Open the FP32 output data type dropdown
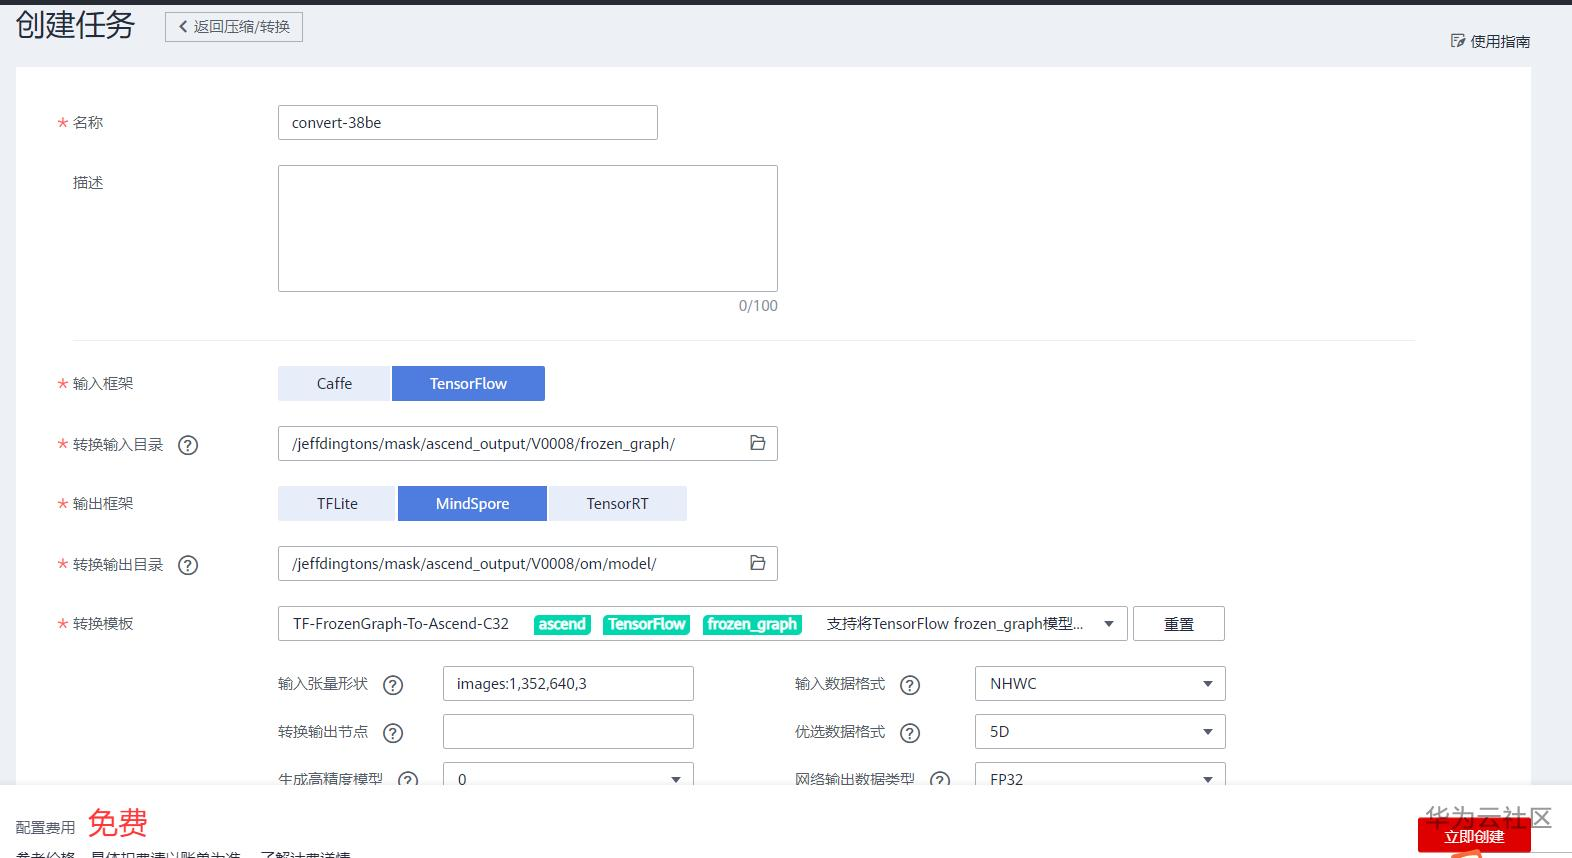Screen dimensions: 1572x858 coord(1100,775)
